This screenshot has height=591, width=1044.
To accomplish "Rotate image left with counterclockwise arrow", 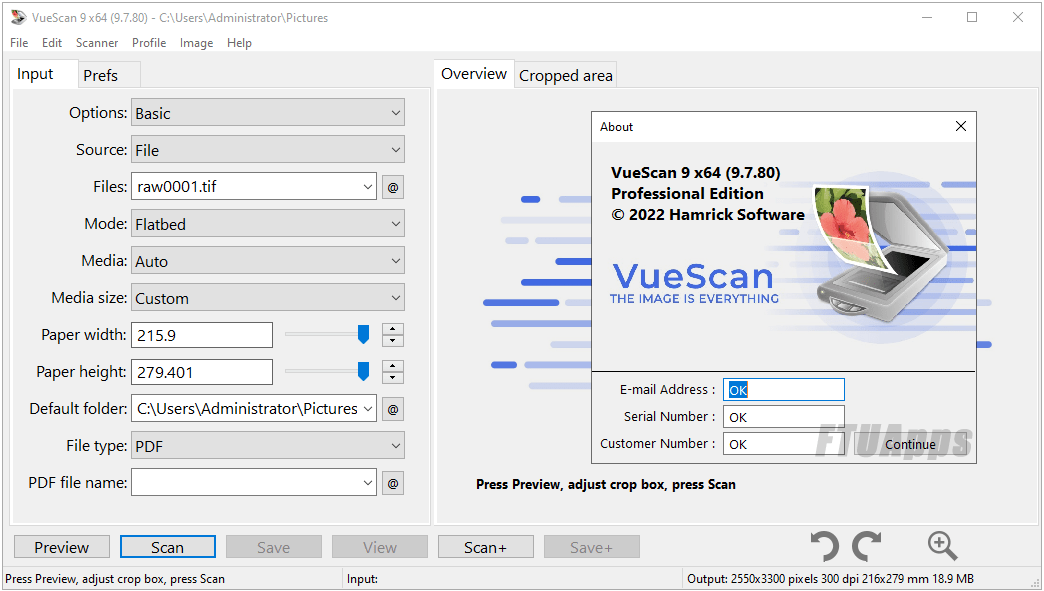I will (x=825, y=546).
